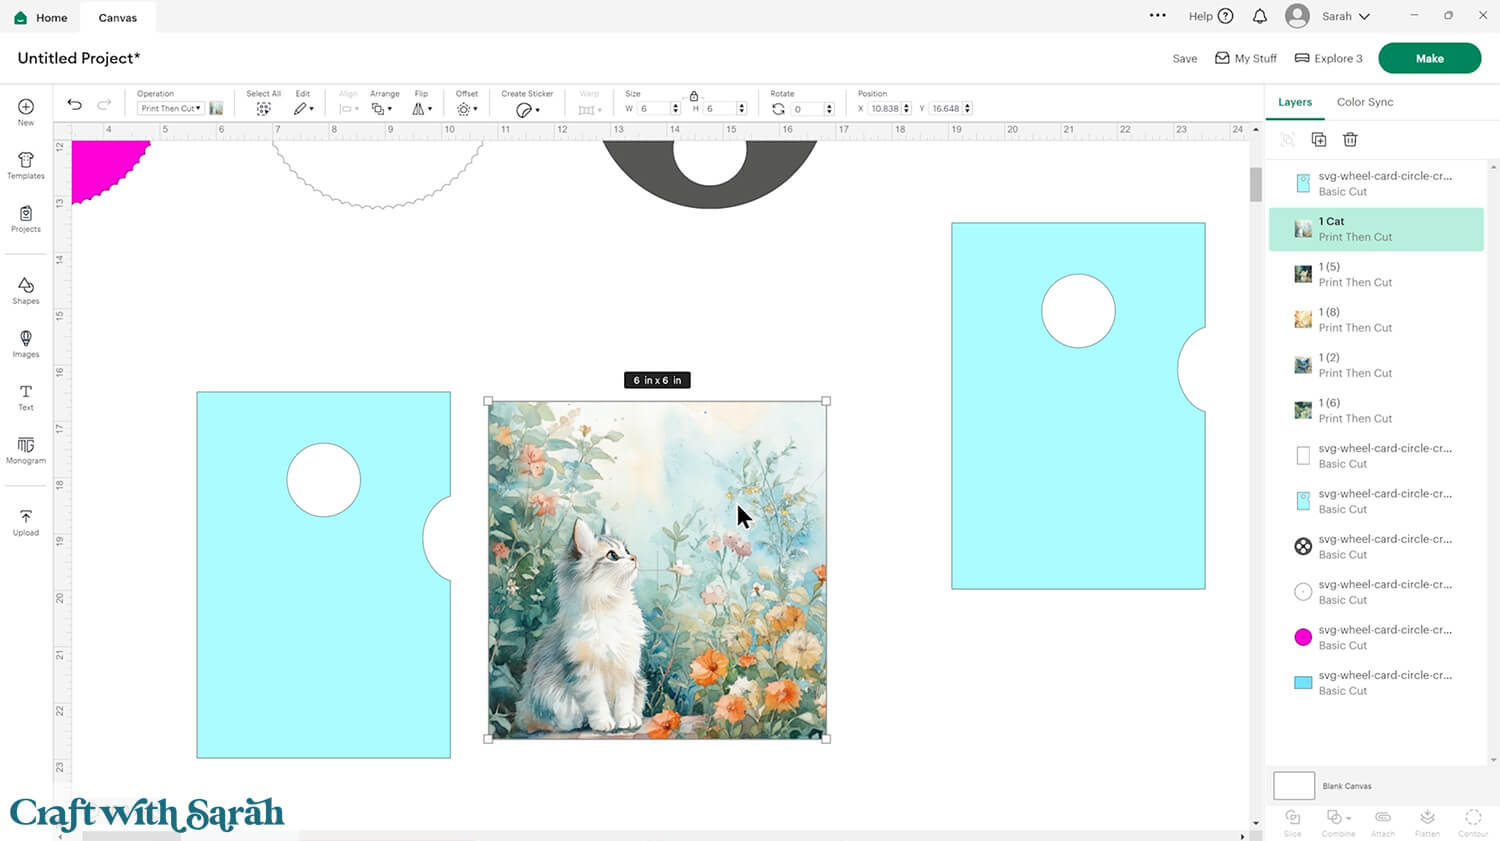Select the Text tool
The image size is (1500, 841).
(x=26, y=397)
